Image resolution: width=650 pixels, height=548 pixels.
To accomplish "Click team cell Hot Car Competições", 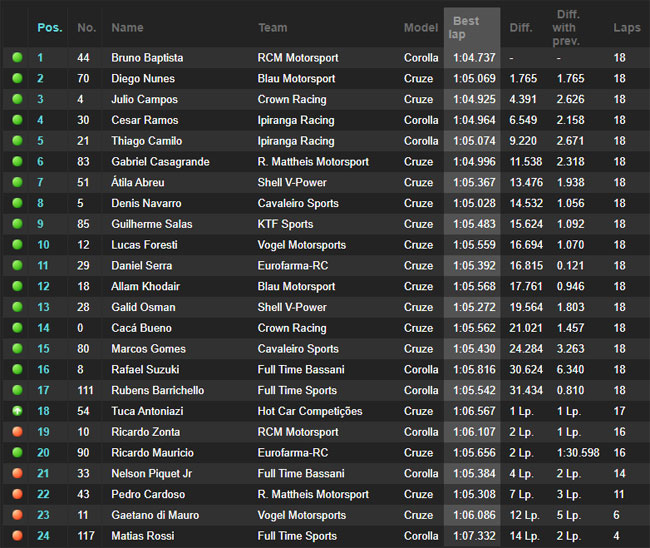I will pyautogui.click(x=310, y=411).
